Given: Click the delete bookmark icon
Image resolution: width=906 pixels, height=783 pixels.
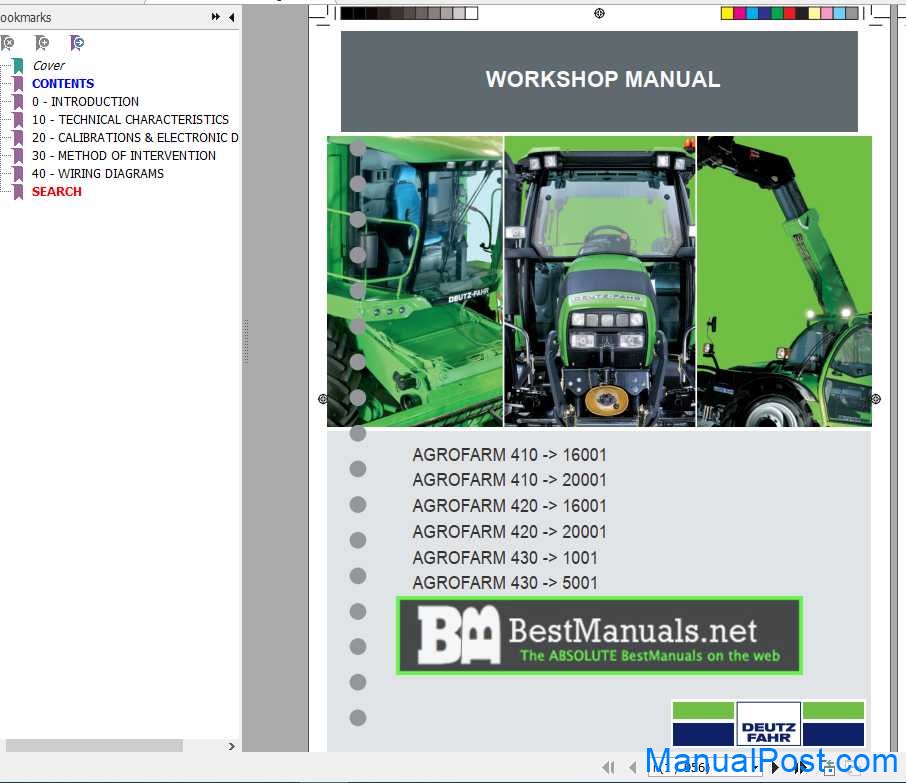Looking at the screenshot, I should (7, 43).
